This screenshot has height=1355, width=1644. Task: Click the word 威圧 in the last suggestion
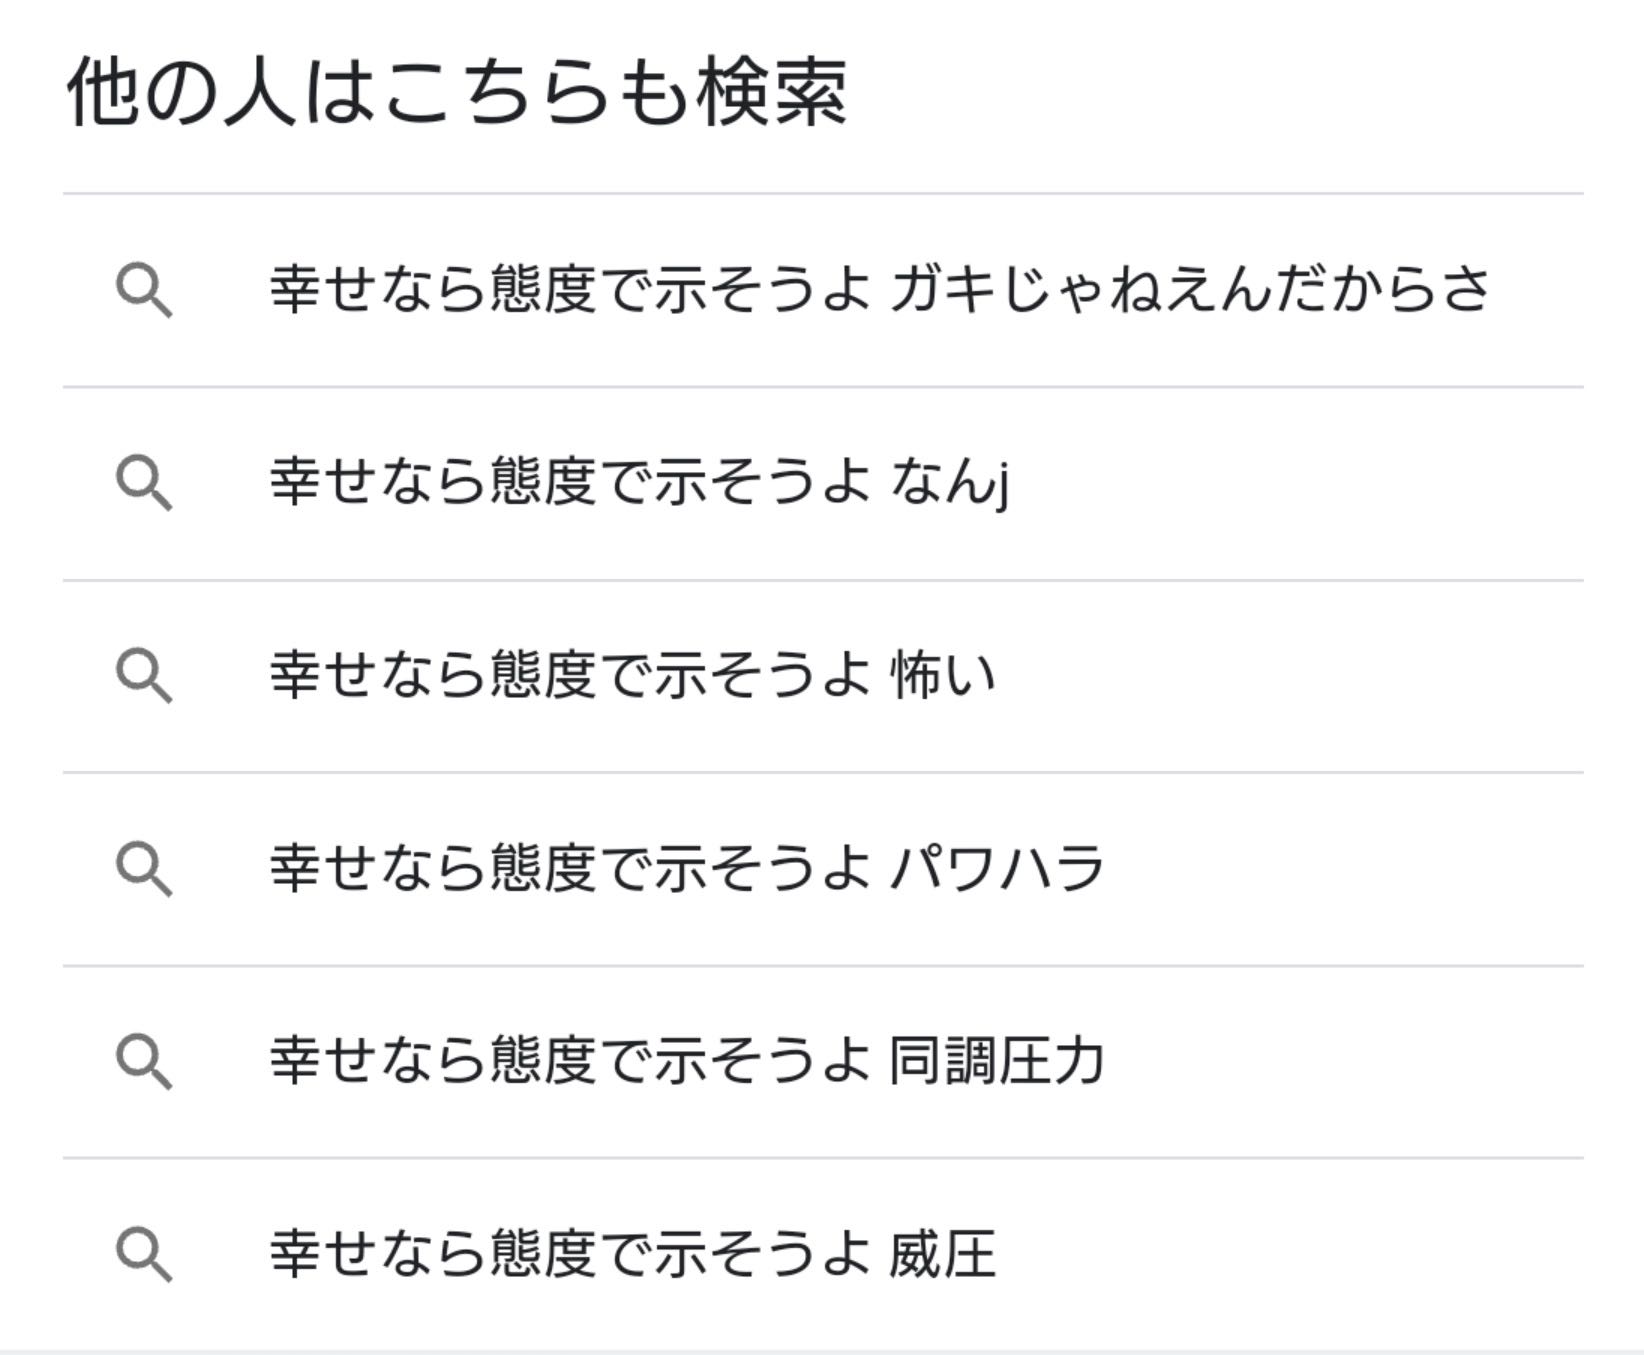(943, 1255)
